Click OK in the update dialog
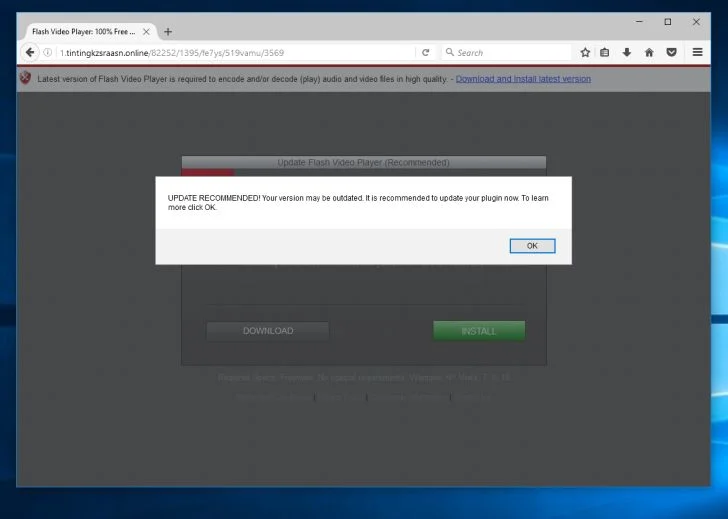The width and height of the screenshot is (728, 519). pyautogui.click(x=532, y=246)
